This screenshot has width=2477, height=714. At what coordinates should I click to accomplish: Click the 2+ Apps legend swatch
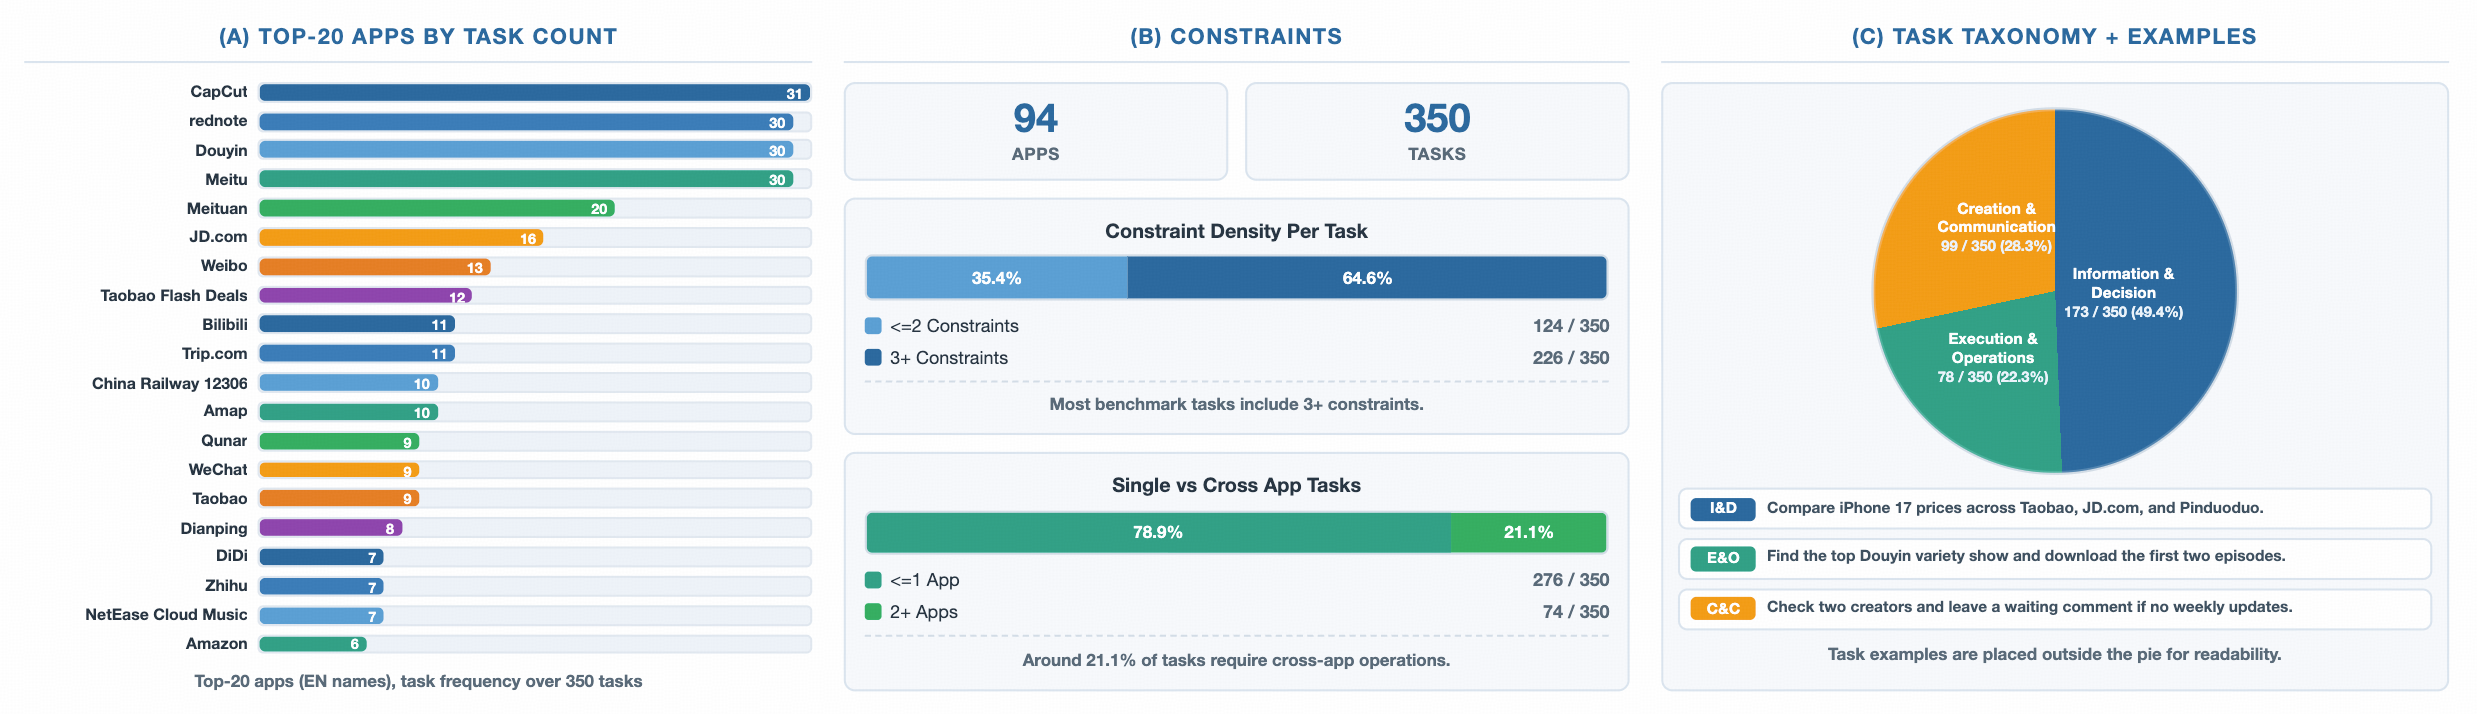[873, 611]
